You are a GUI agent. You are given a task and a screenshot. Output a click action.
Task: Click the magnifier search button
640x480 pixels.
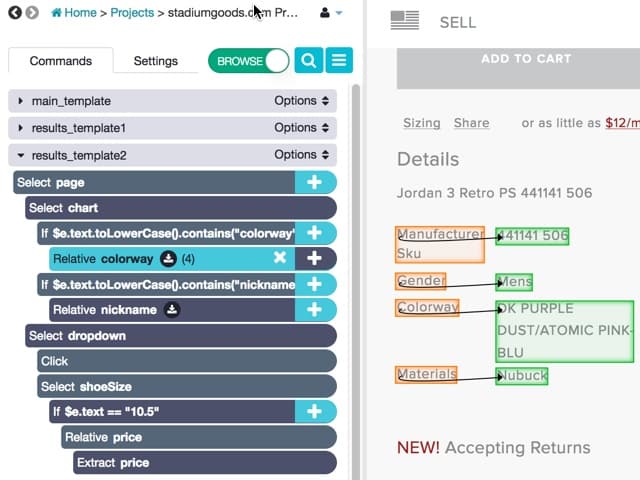click(x=309, y=60)
